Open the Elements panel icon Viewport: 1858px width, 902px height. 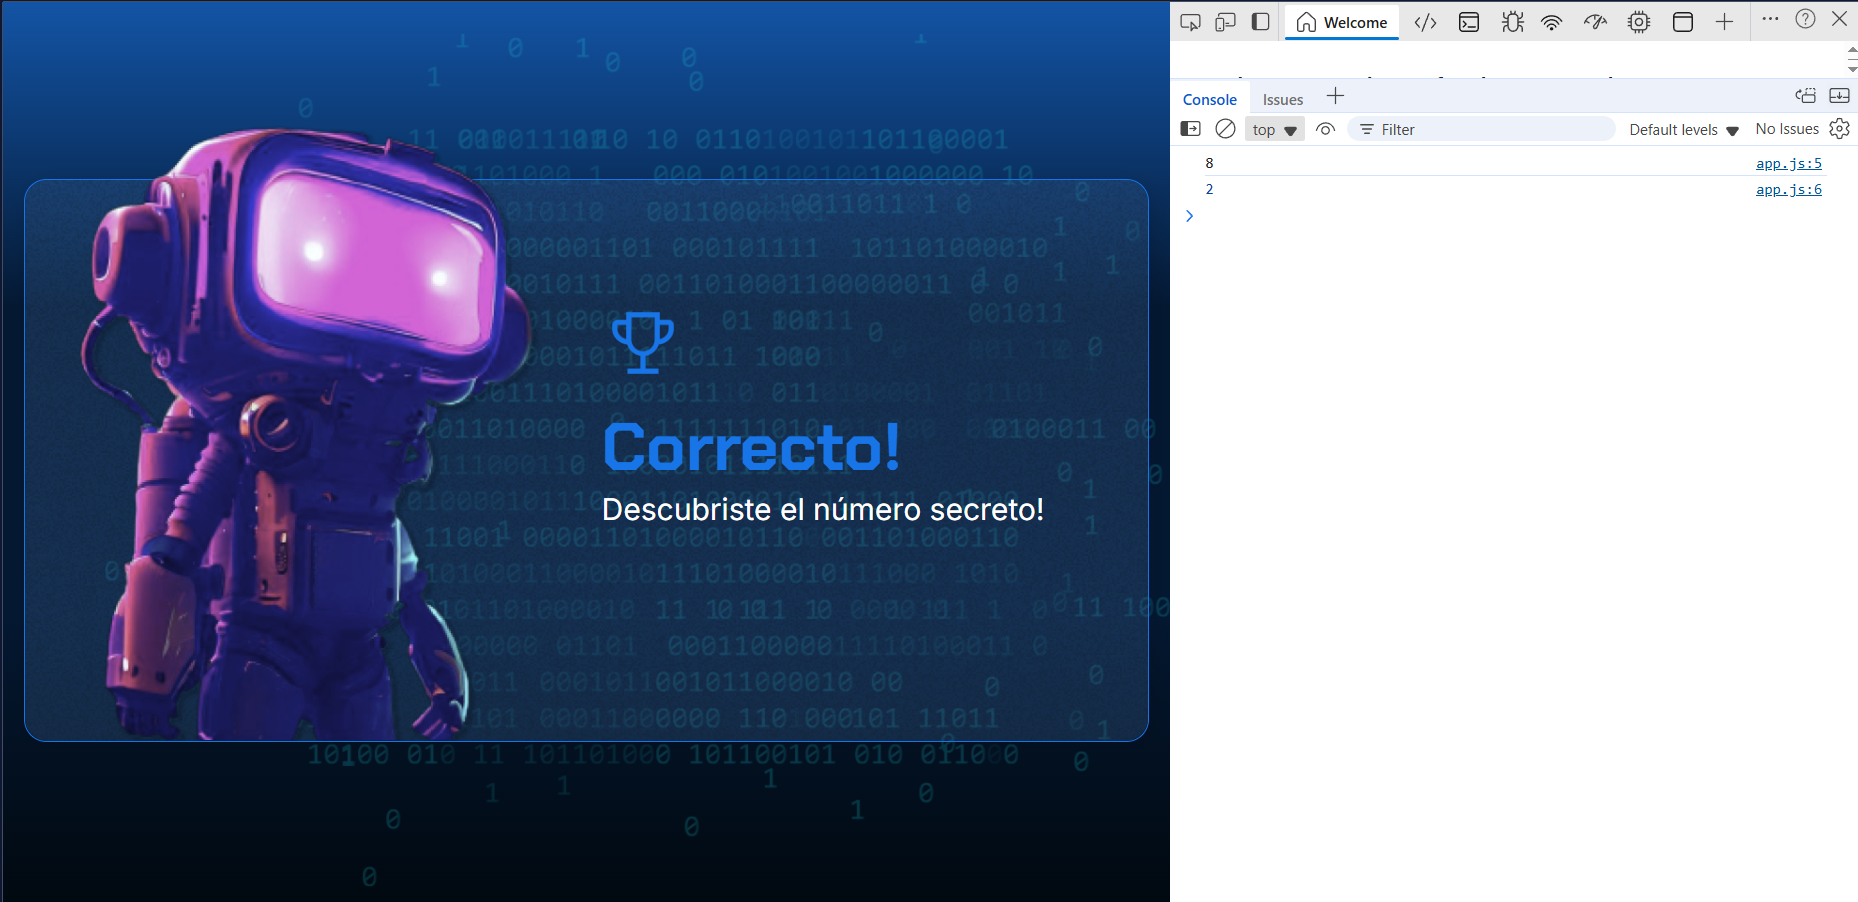coord(1425,22)
